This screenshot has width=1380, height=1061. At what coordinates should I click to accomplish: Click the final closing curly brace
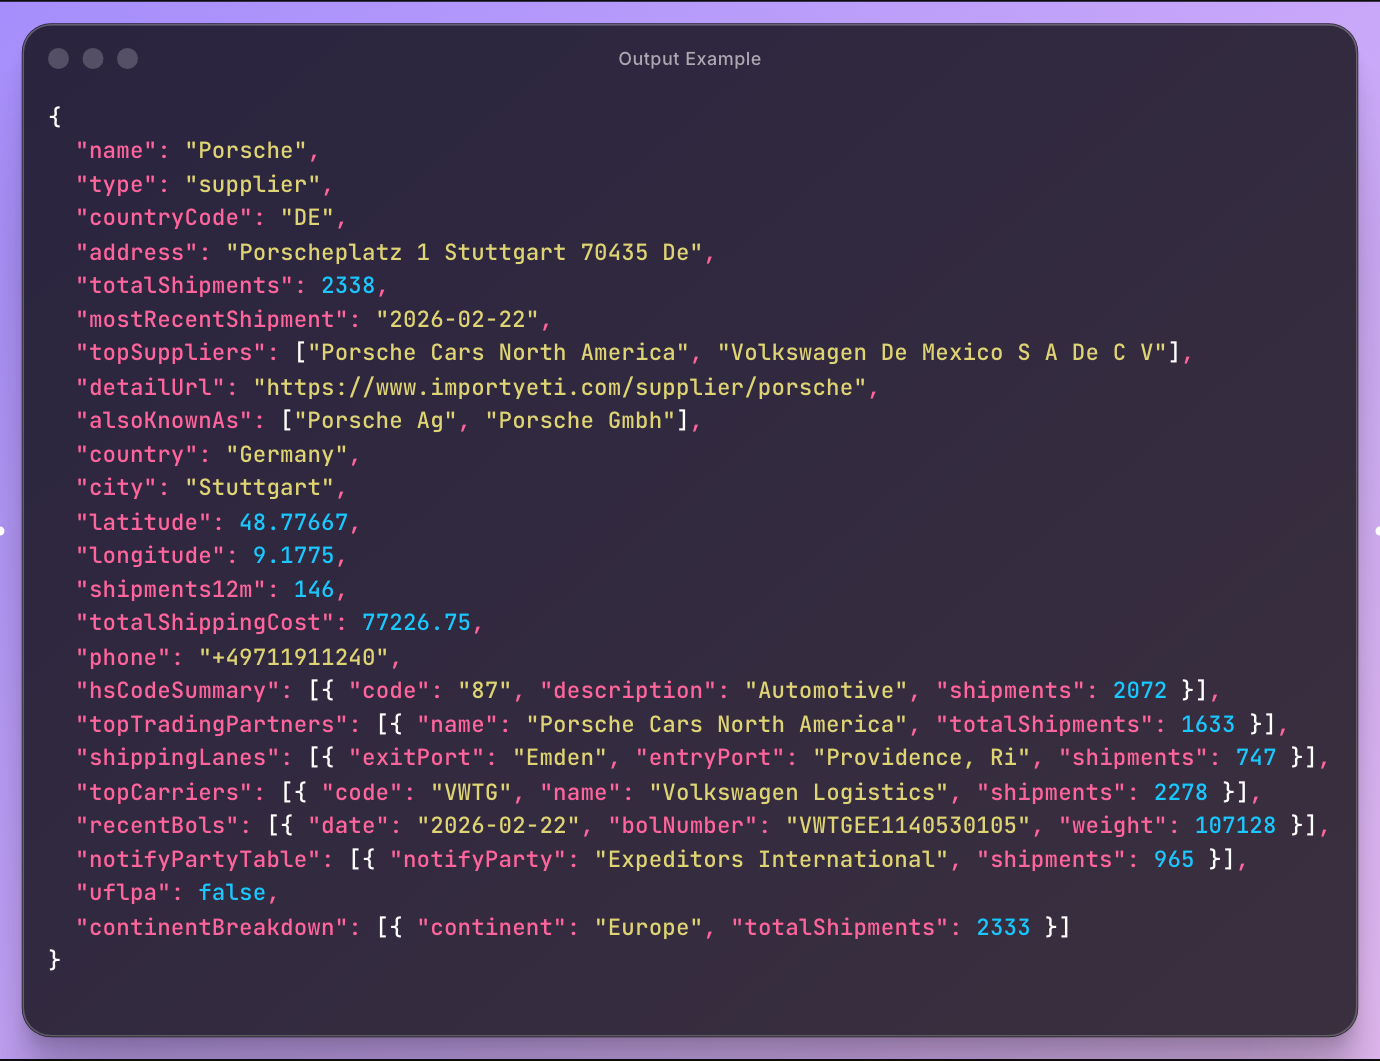point(55,960)
